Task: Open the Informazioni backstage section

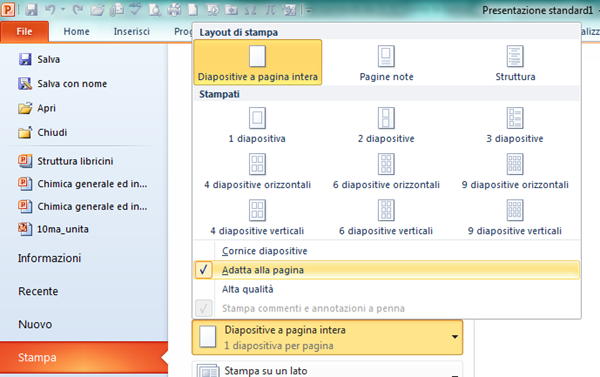Action: click(49, 258)
